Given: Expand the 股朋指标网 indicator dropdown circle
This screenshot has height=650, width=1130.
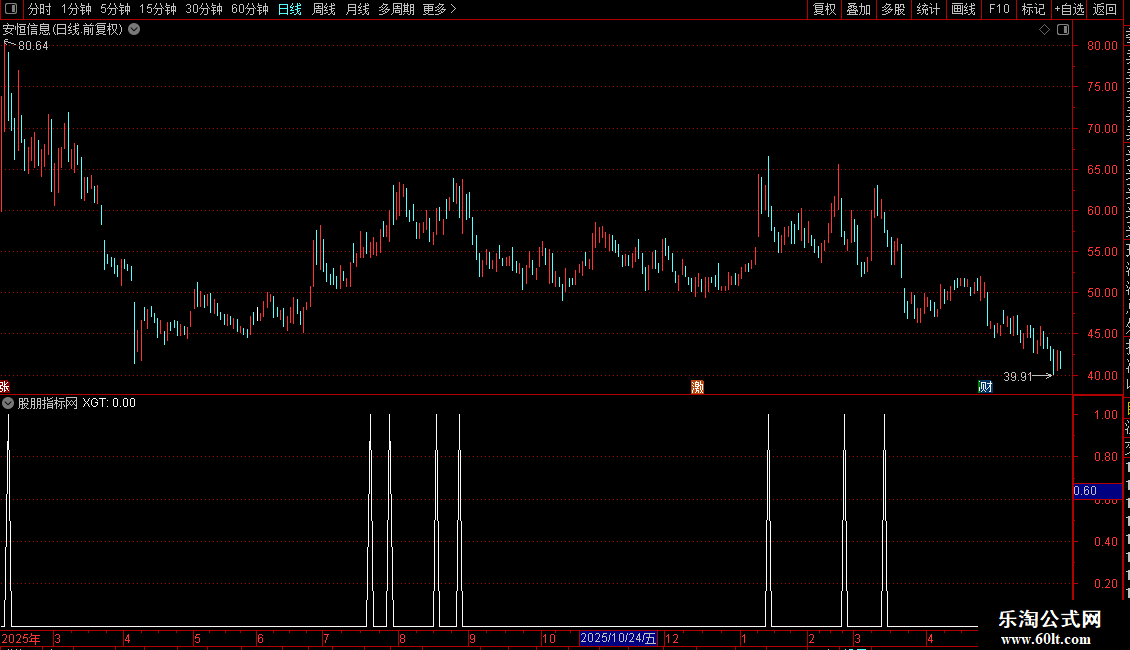Looking at the screenshot, I should click(x=8, y=404).
